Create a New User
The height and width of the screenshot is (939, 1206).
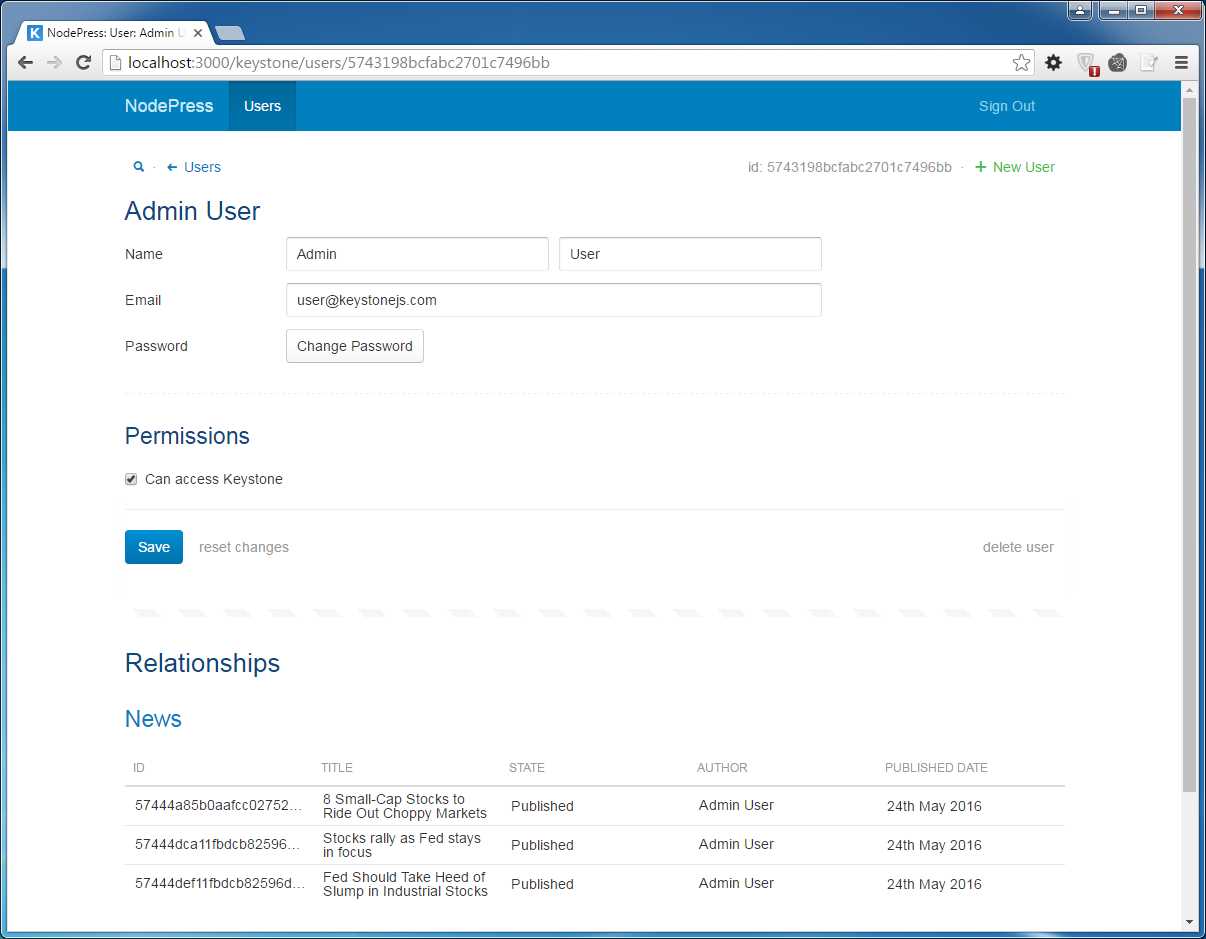[1015, 167]
